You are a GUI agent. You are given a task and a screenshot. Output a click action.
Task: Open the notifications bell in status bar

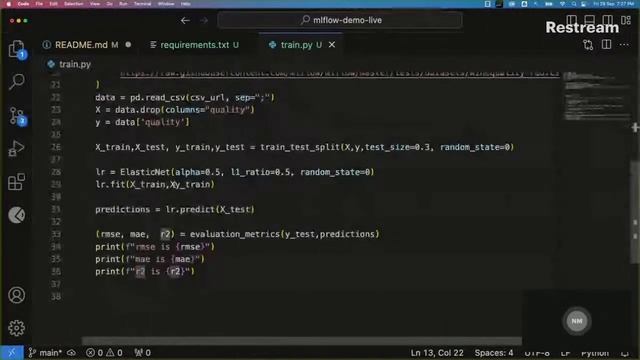tap(624, 353)
